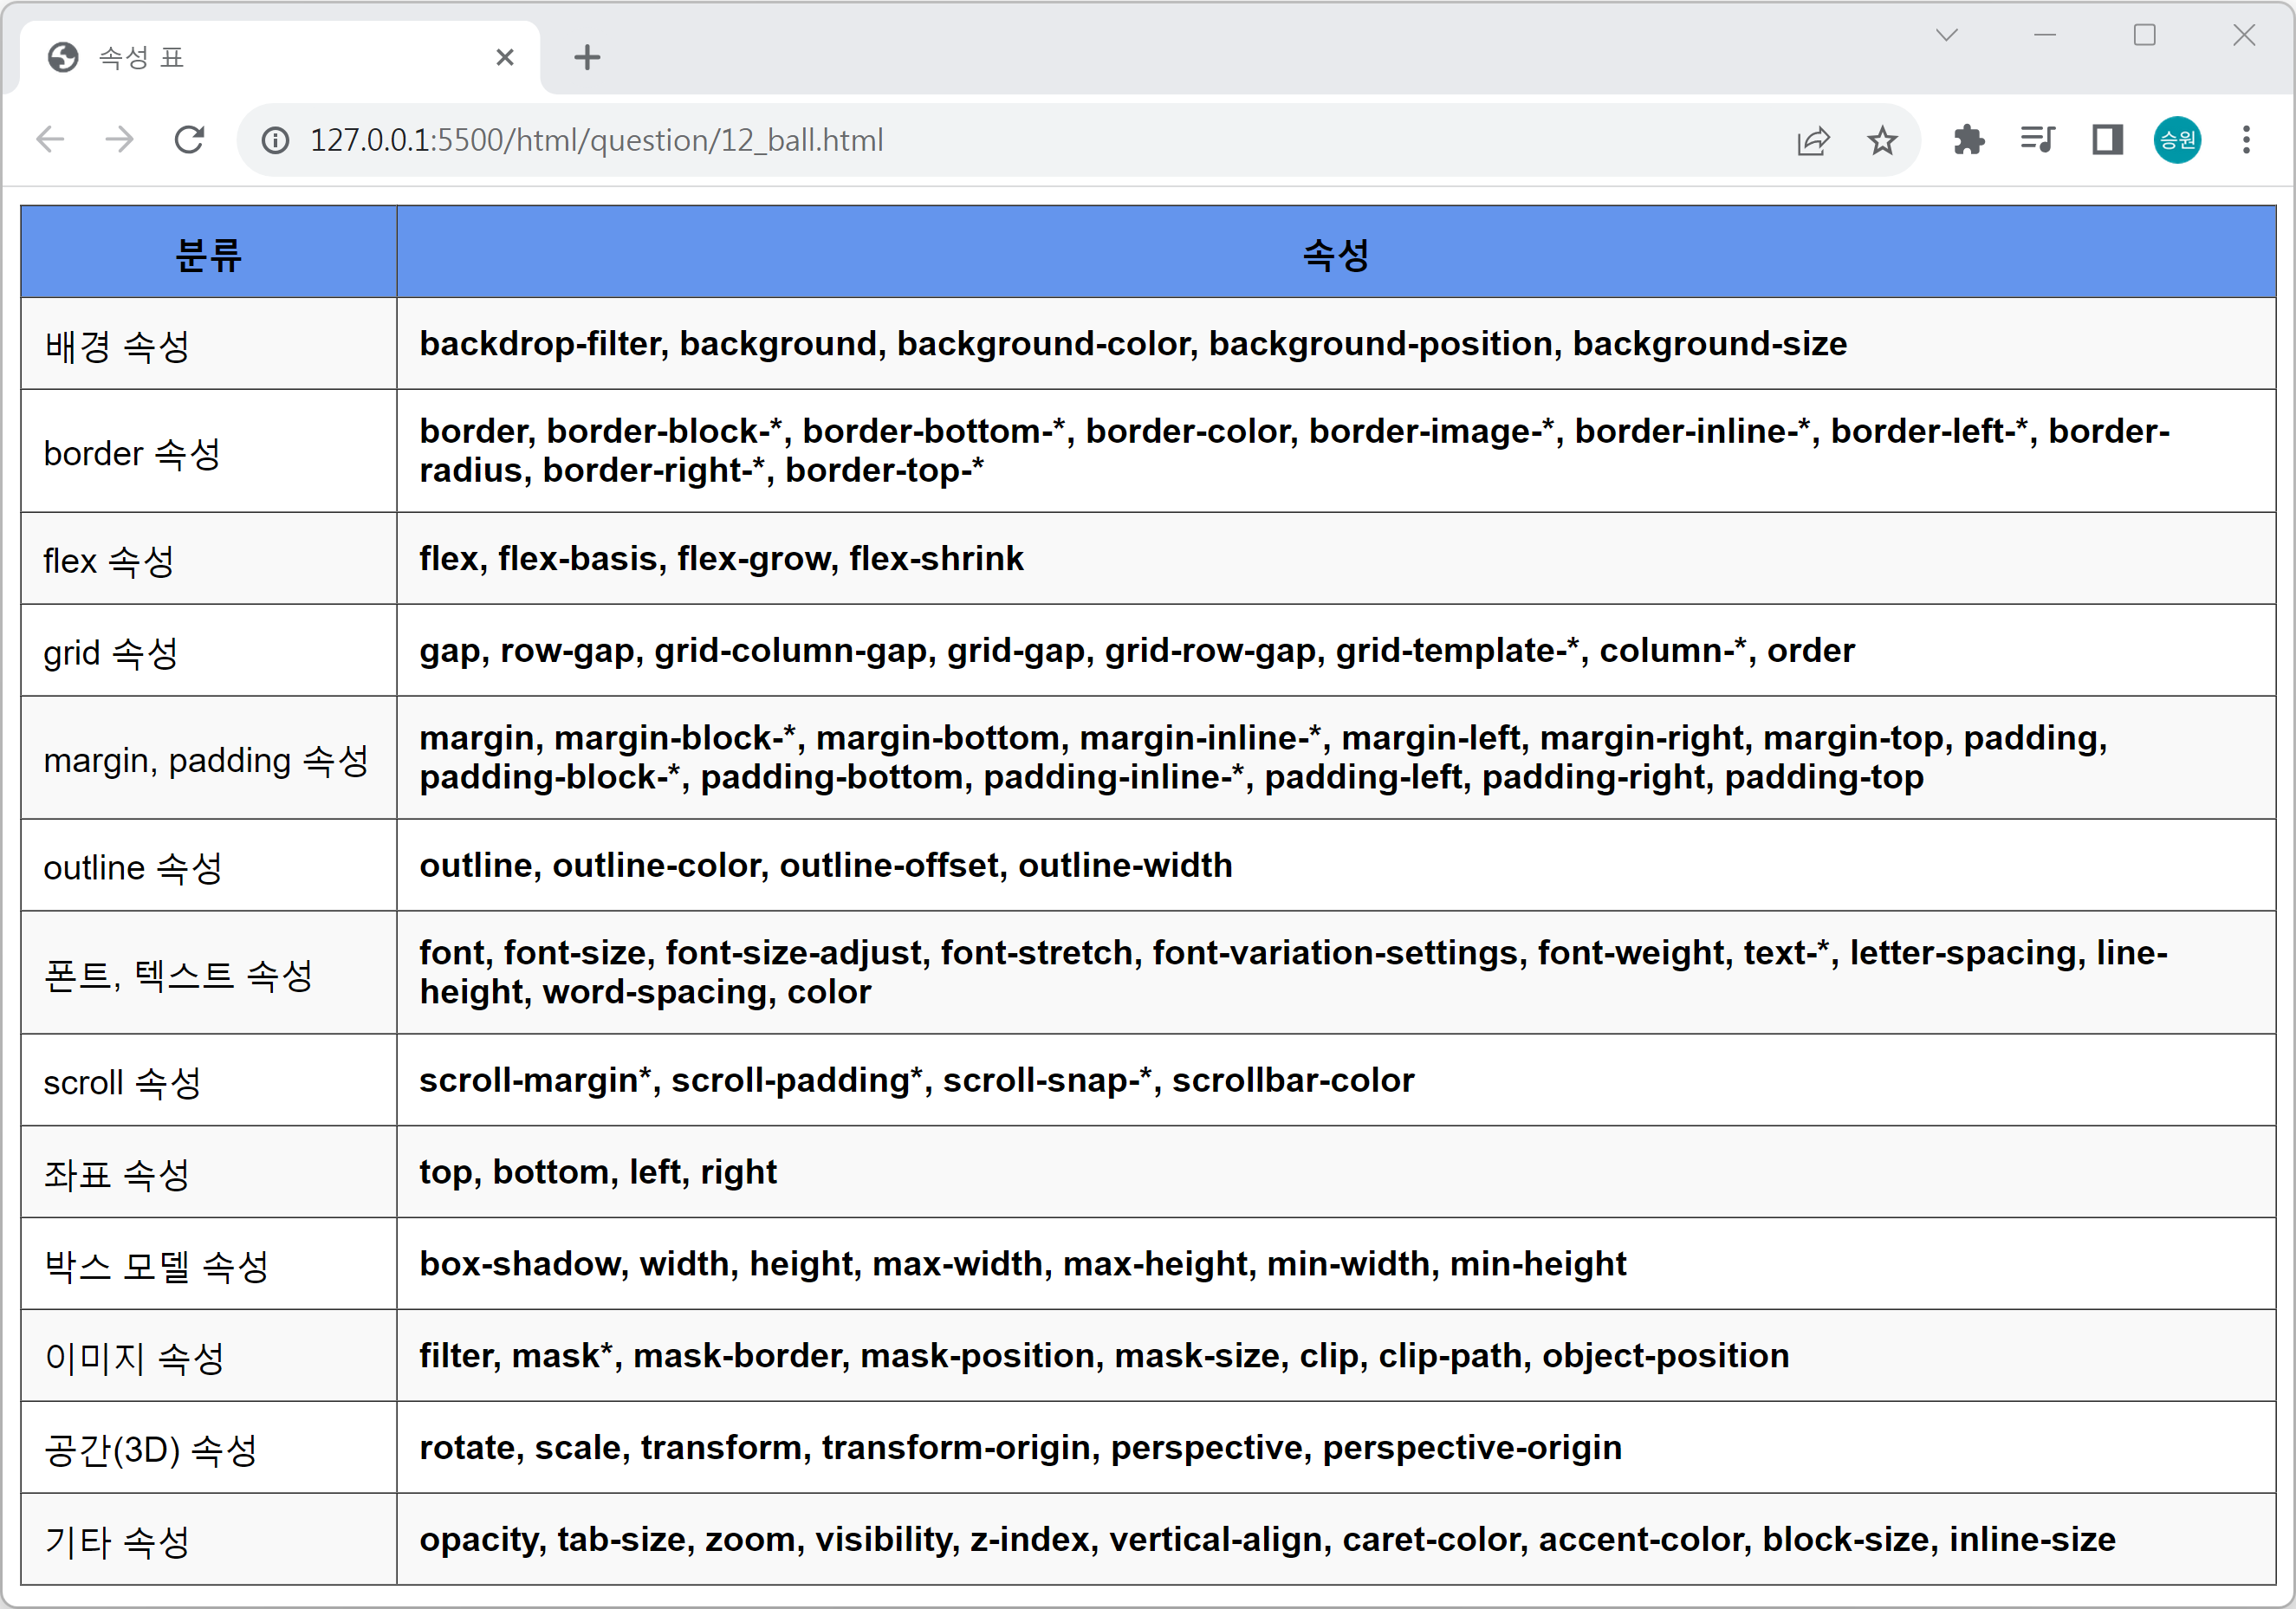This screenshot has height=1609, width=2296.
Task: Click the browser back arrow
Action: pyautogui.click(x=50, y=140)
